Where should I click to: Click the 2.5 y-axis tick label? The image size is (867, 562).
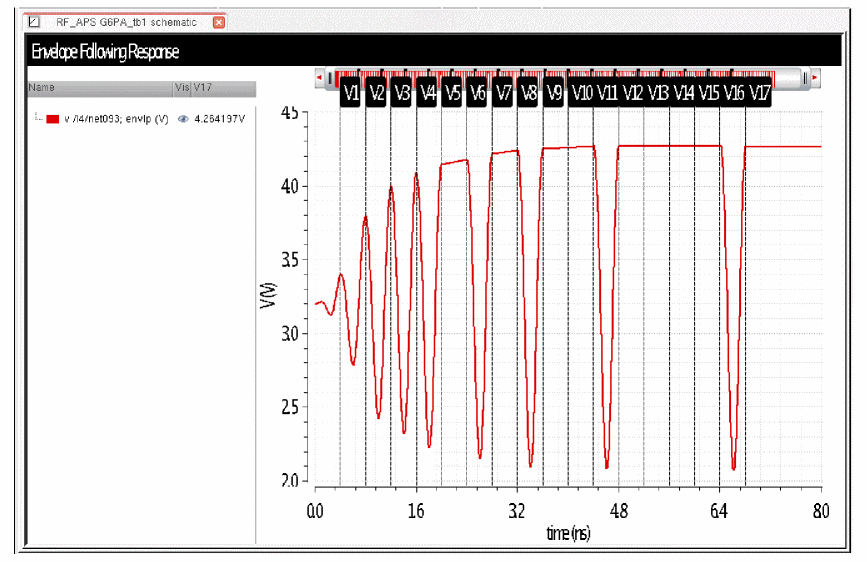(290, 407)
